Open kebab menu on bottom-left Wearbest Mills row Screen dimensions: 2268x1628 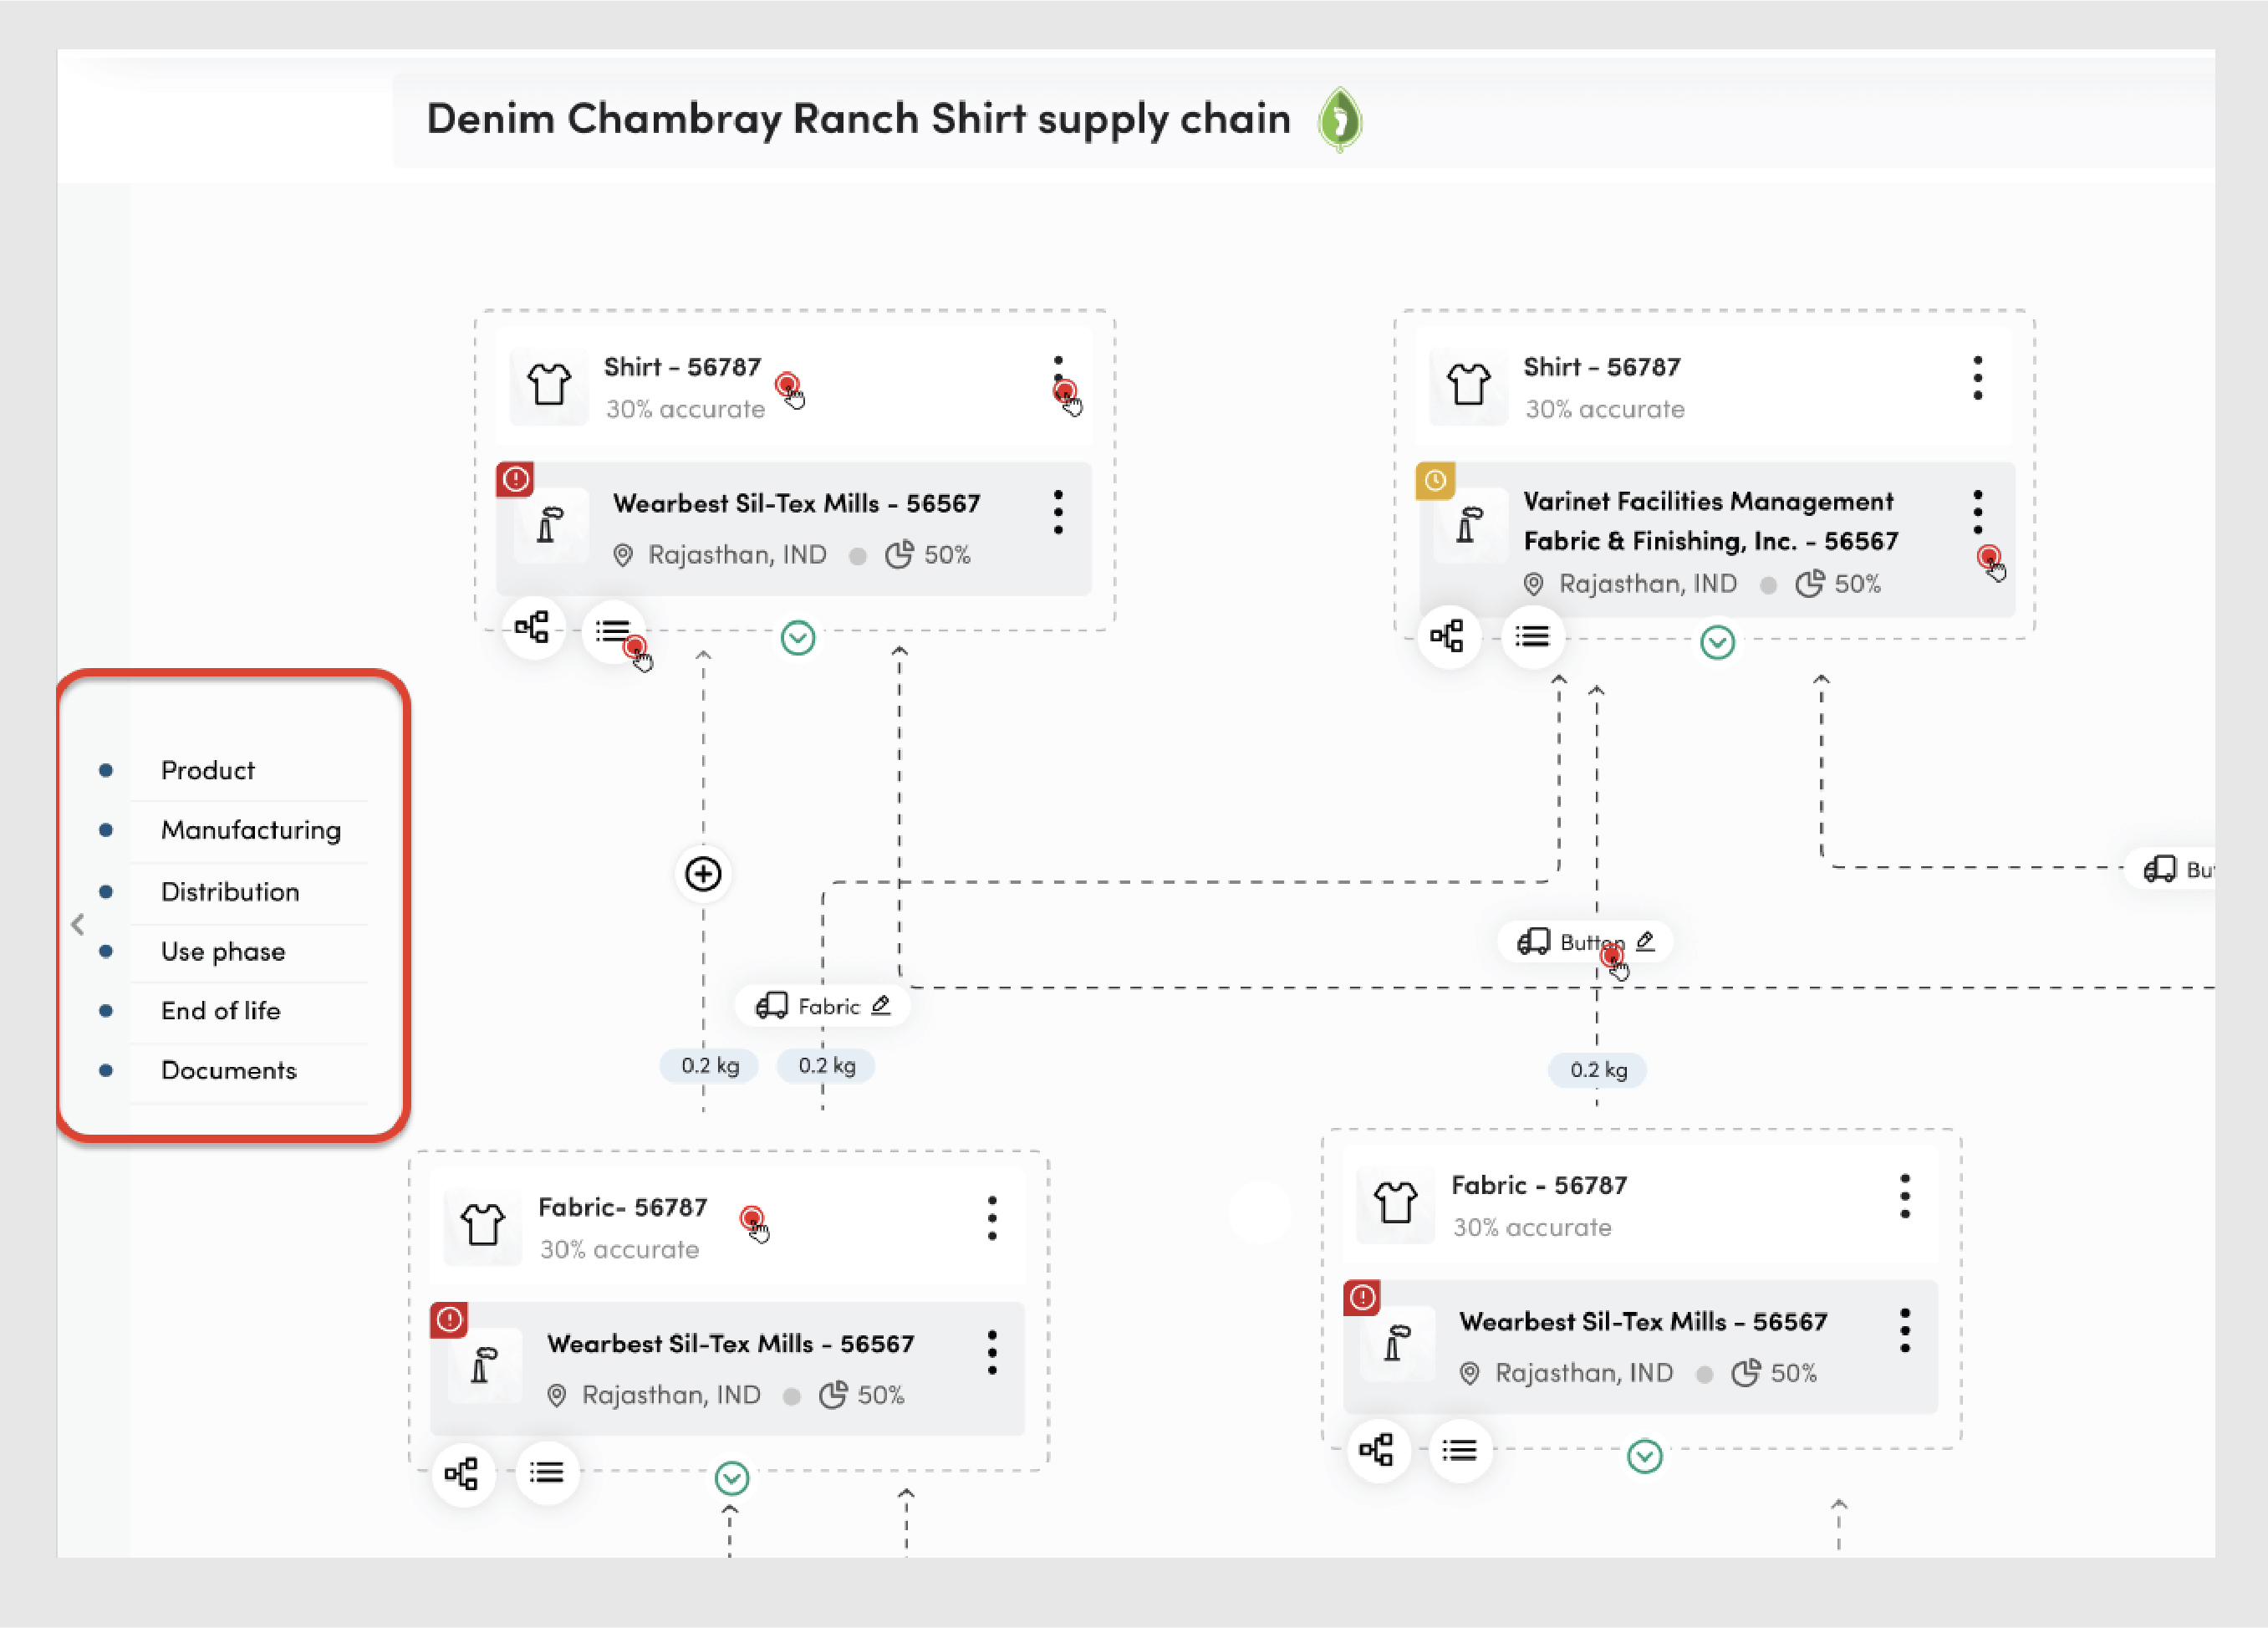991,1353
